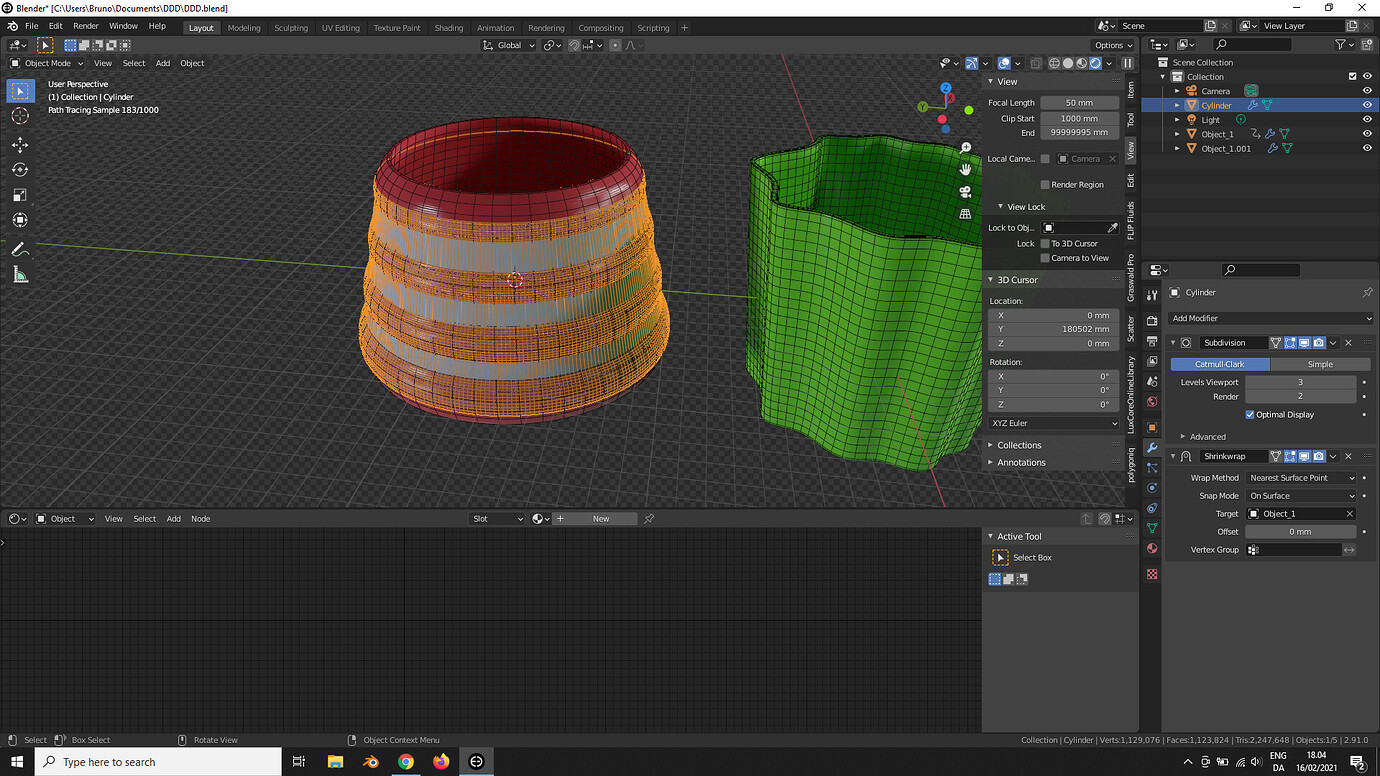Enable Camera to View checkbox
Viewport: 1380px width, 776px height.
click(x=1045, y=258)
